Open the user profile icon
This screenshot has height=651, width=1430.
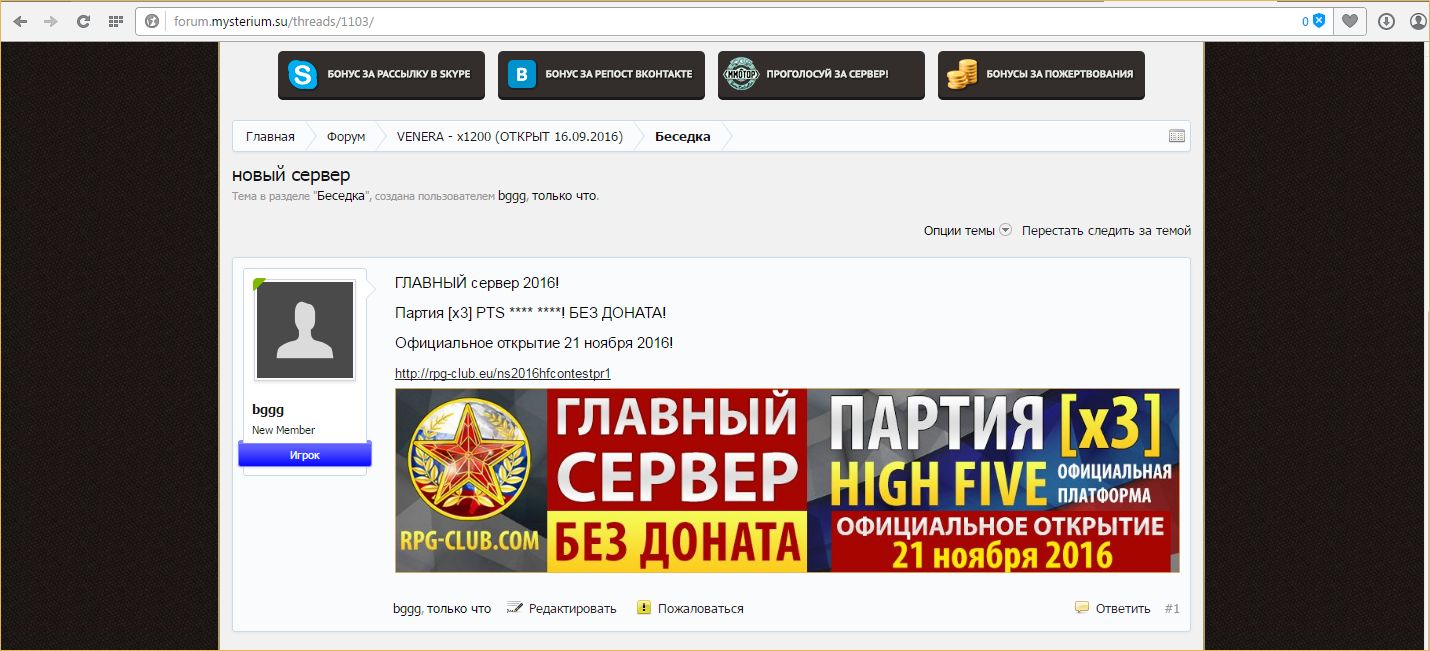[x=1418, y=21]
